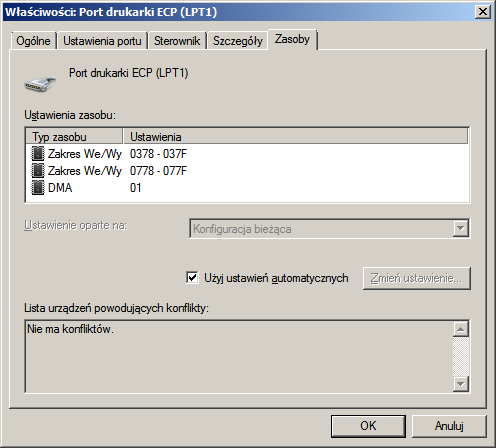496x448 pixels.
Task: Switch to the Ogólne tab
Action: click(33, 41)
